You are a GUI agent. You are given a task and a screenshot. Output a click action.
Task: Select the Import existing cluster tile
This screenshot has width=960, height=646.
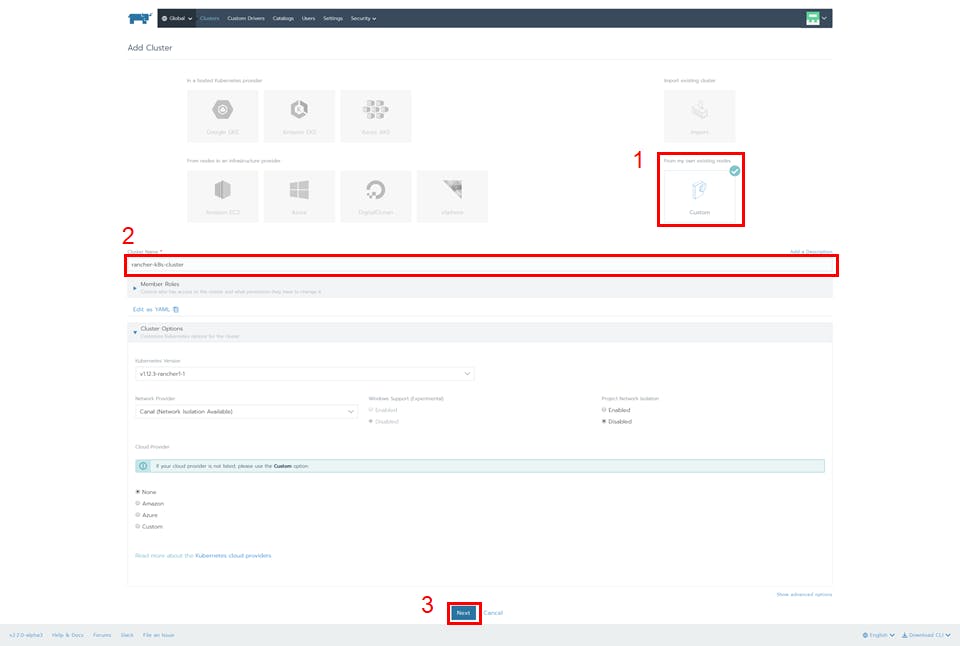[699, 116]
